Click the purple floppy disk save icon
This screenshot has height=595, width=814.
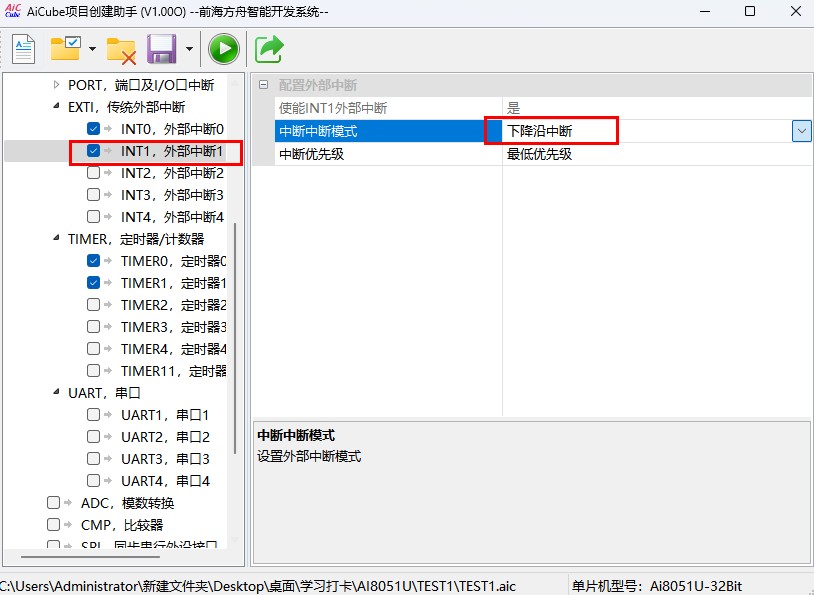pyautogui.click(x=161, y=49)
